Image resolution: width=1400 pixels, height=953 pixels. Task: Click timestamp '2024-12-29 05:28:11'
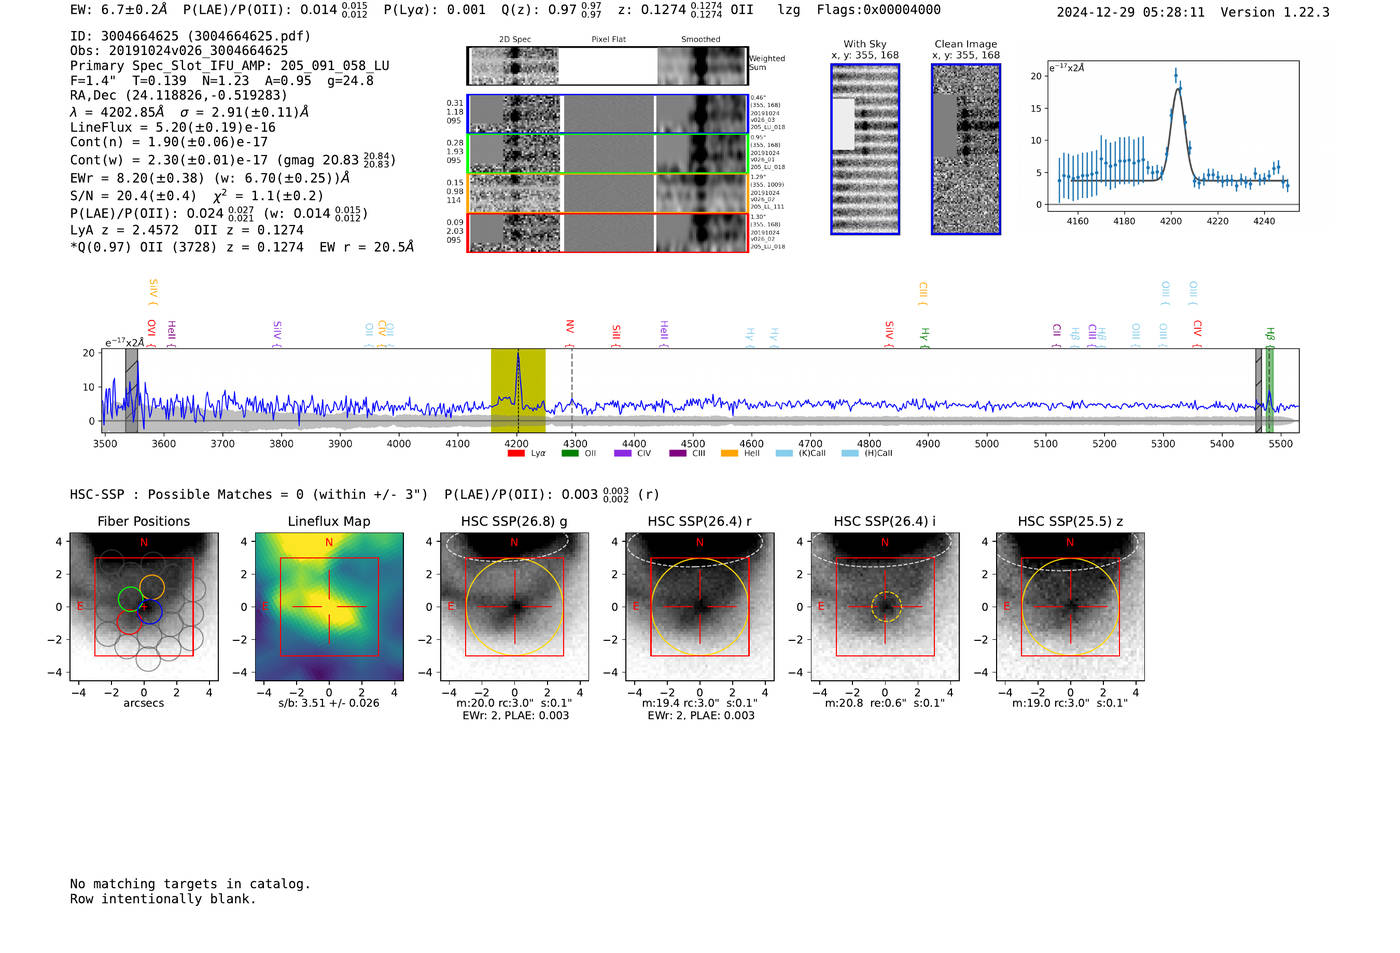[1131, 12]
